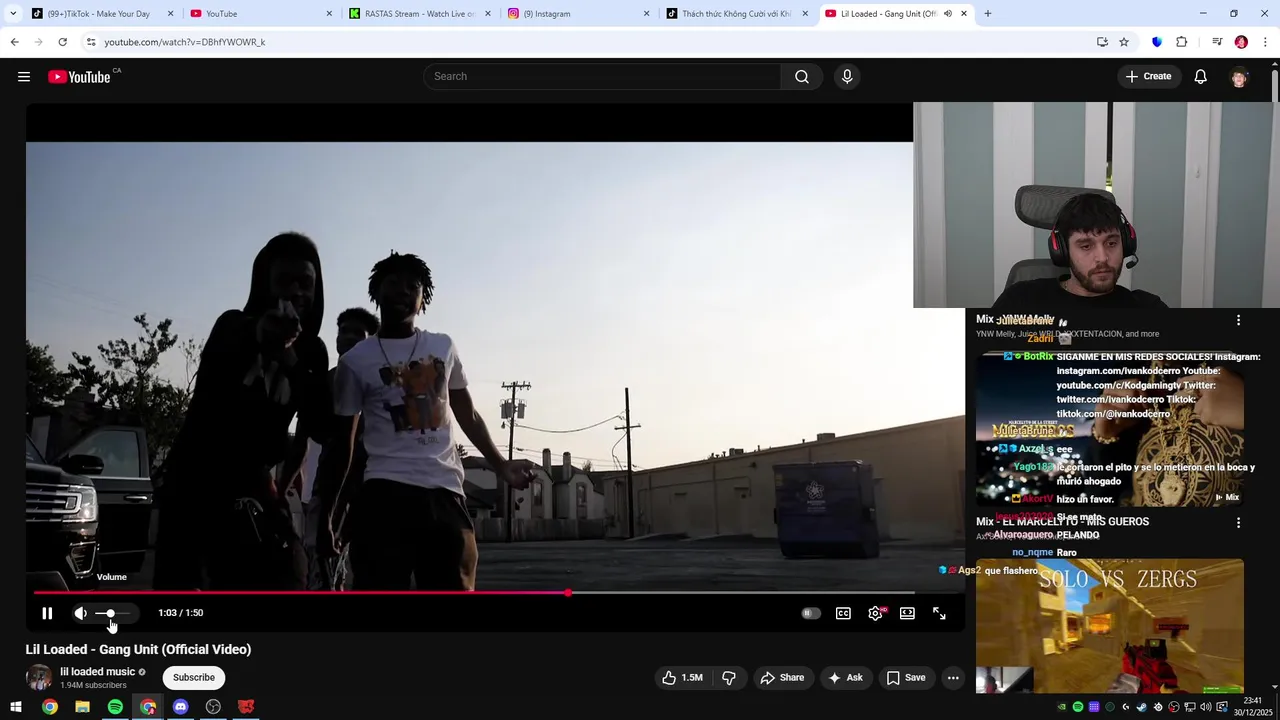The height and width of the screenshot is (720, 1280).
Task: Open File Explorer from taskbar
Action: click(82, 707)
